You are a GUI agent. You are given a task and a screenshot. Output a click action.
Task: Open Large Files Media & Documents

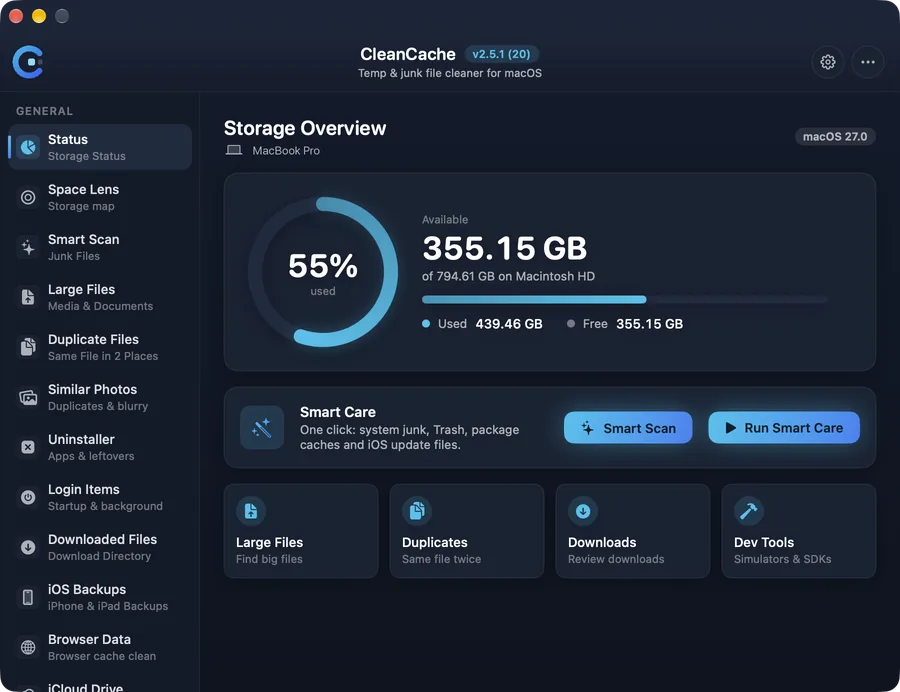[100, 297]
